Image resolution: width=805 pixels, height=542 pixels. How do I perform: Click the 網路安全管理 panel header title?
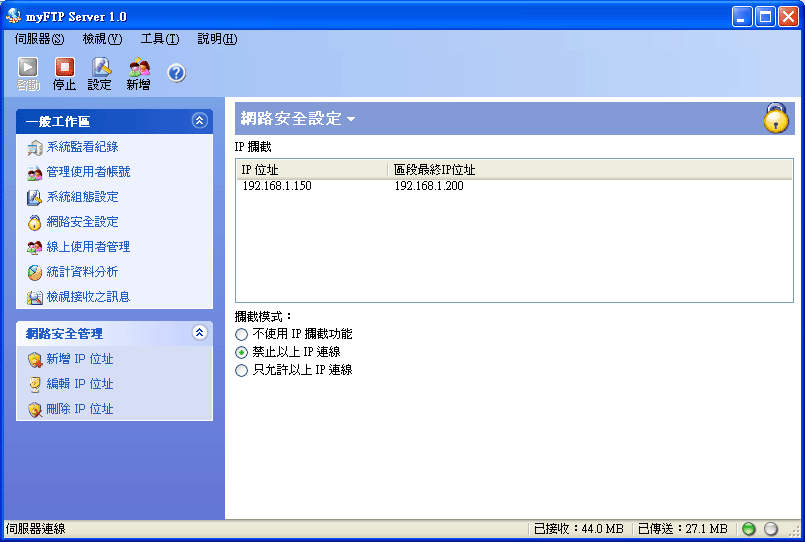(x=64, y=334)
